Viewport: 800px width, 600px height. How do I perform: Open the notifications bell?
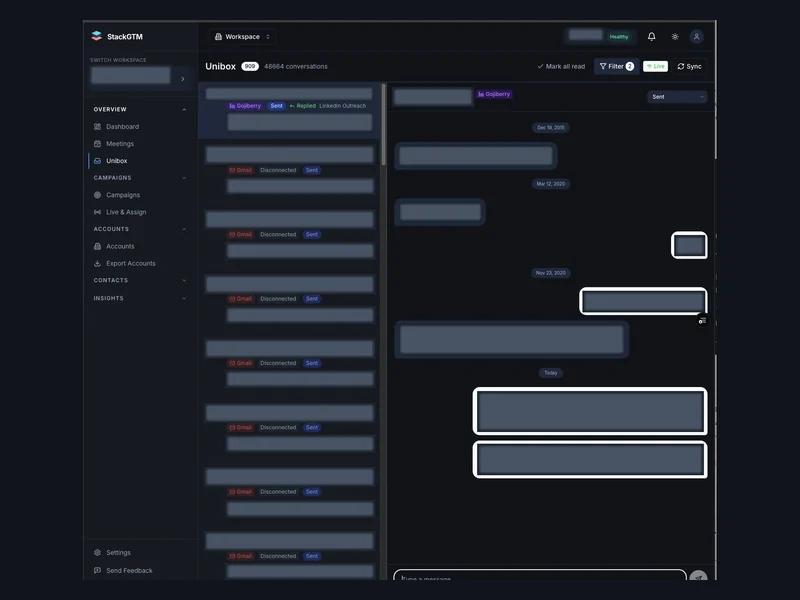pos(652,37)
